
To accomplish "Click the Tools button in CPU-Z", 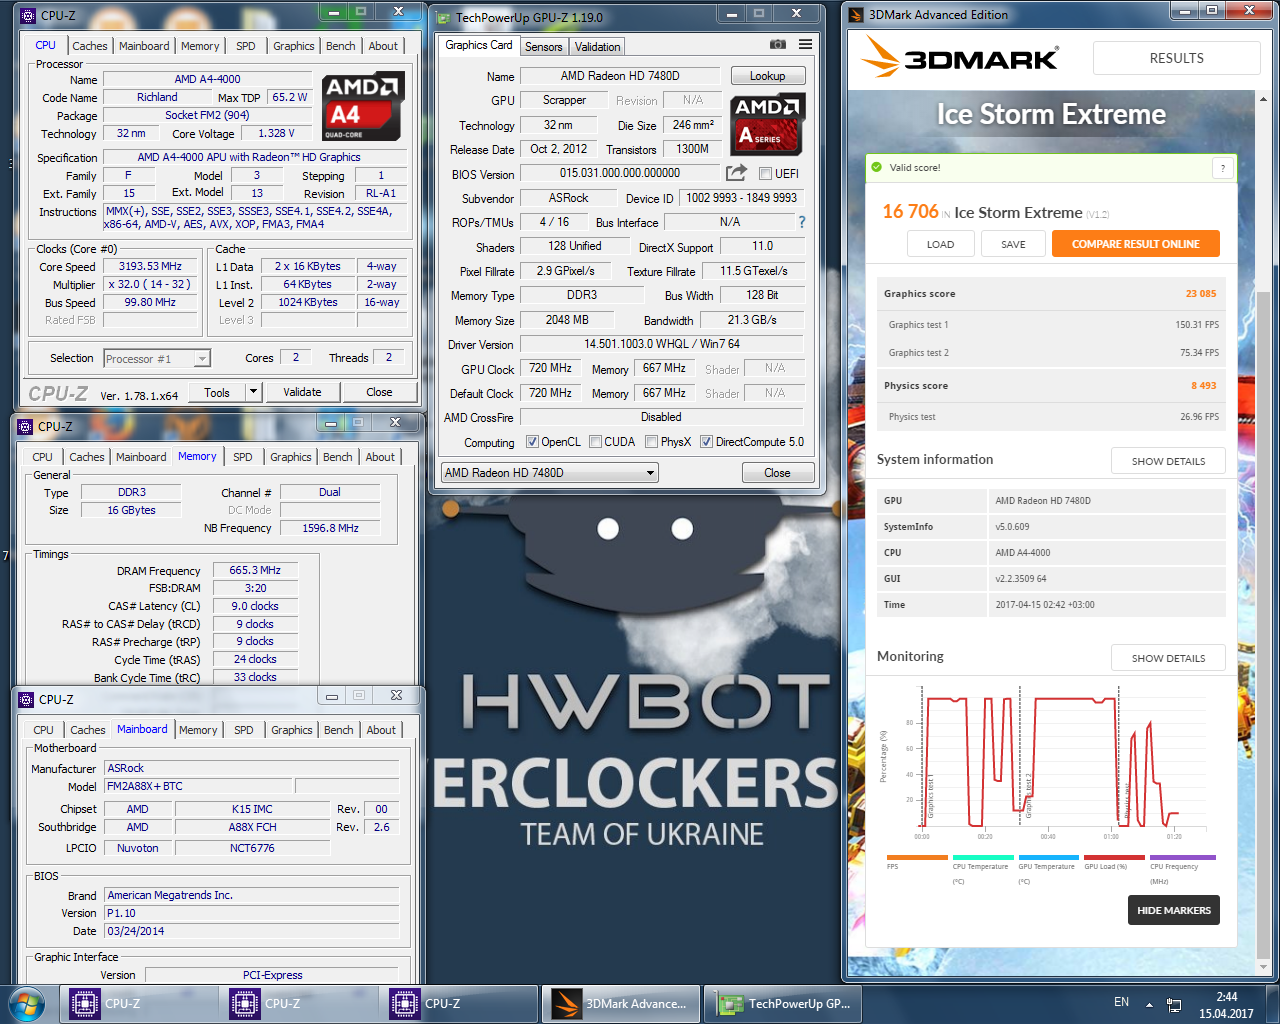I will [217, 392].
